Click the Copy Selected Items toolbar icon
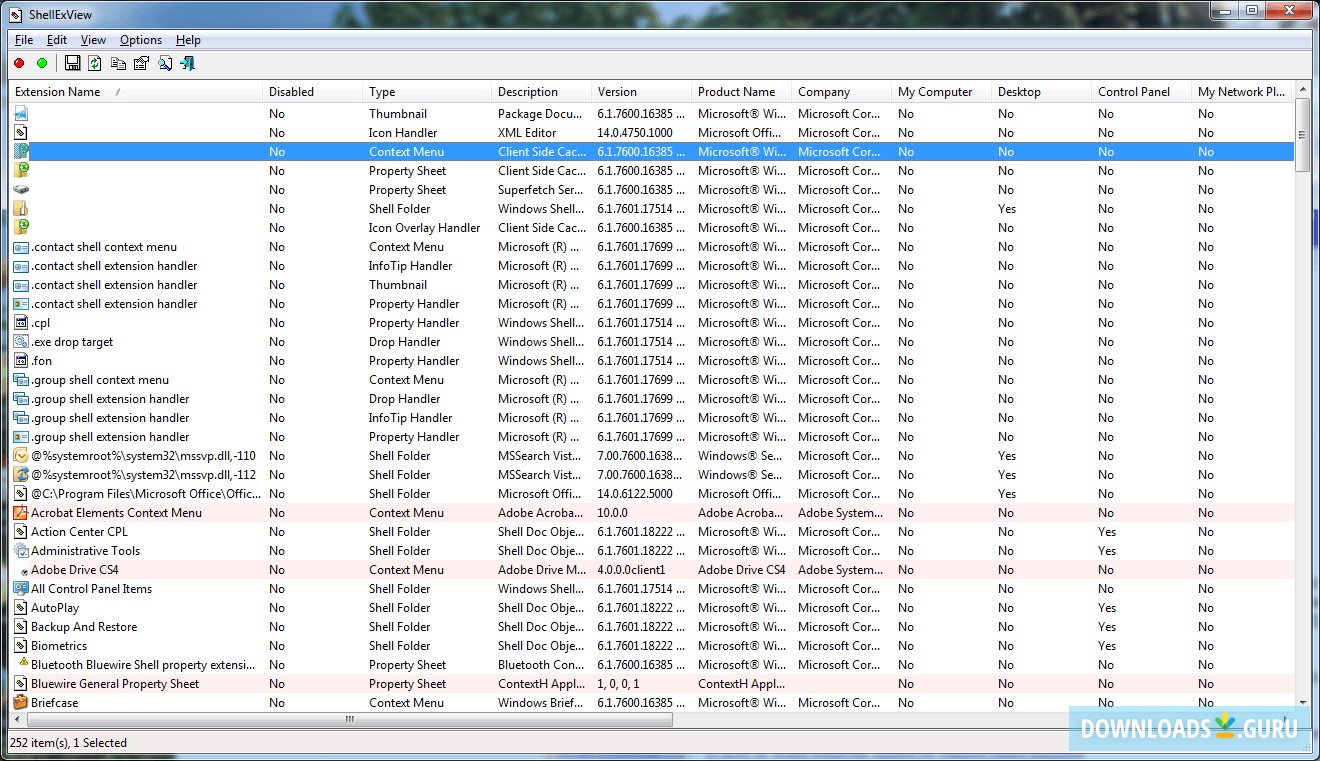This screenshot has height=761, width=1320. click(118, 63)
